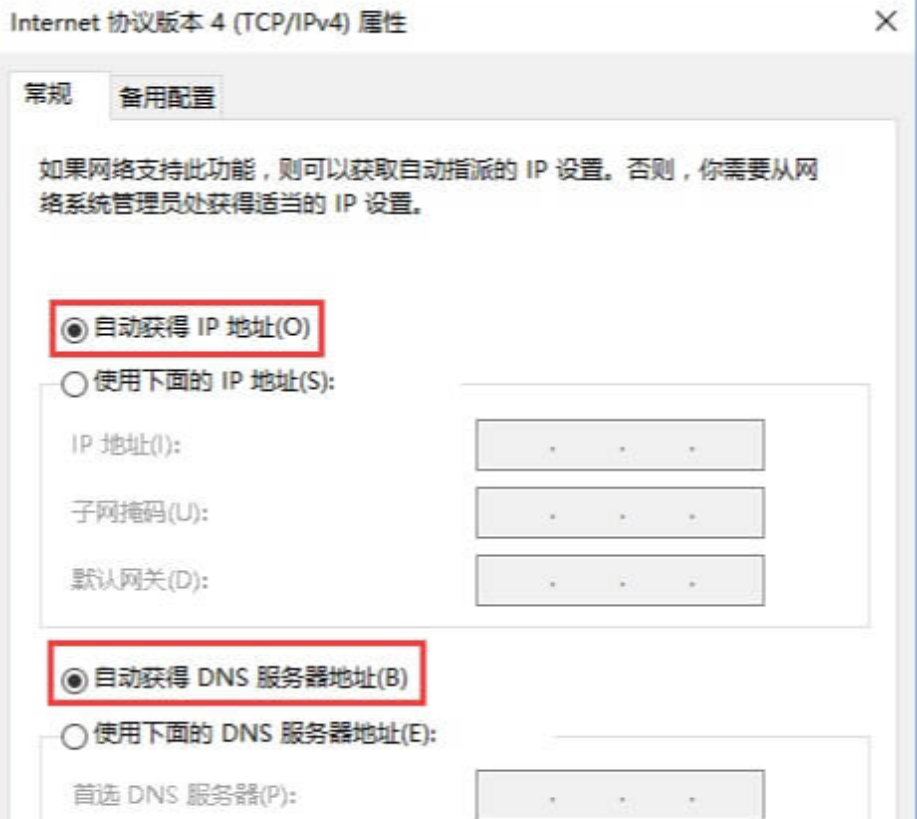Focus first octet of 默认网关 field

coord(515,580)
